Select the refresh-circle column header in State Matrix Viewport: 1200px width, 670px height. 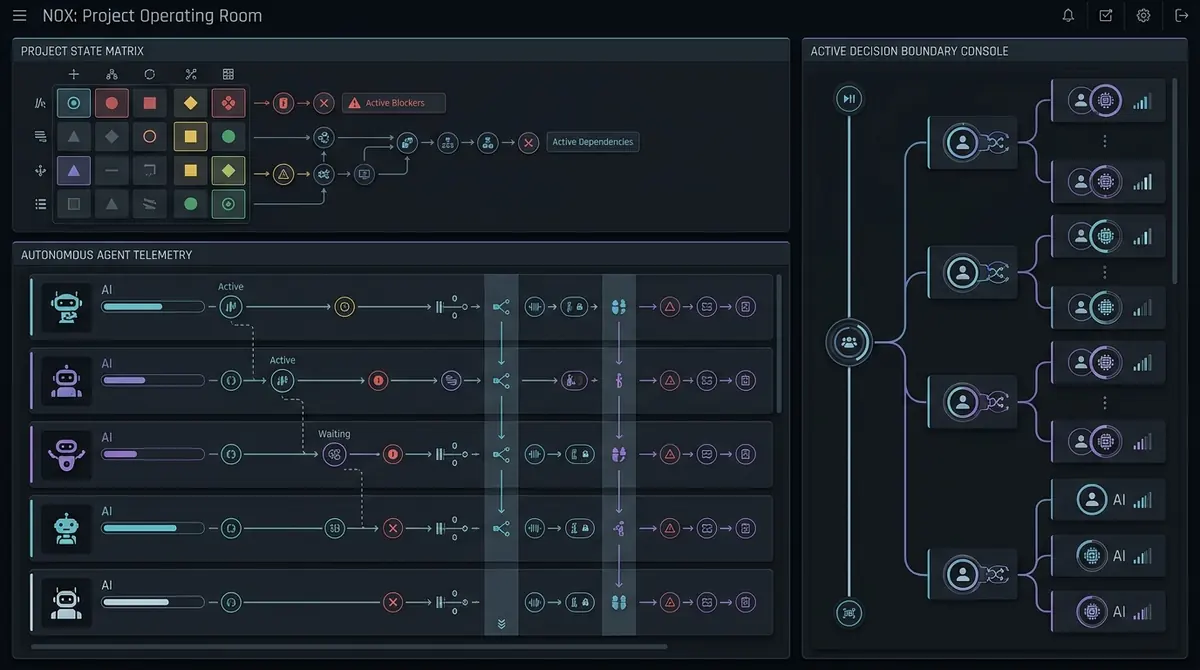(x=150, y=74)
